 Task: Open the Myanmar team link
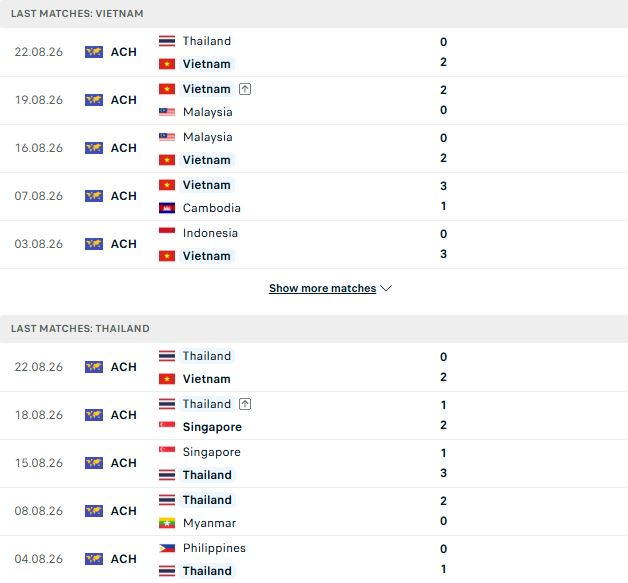pos(209,523)
